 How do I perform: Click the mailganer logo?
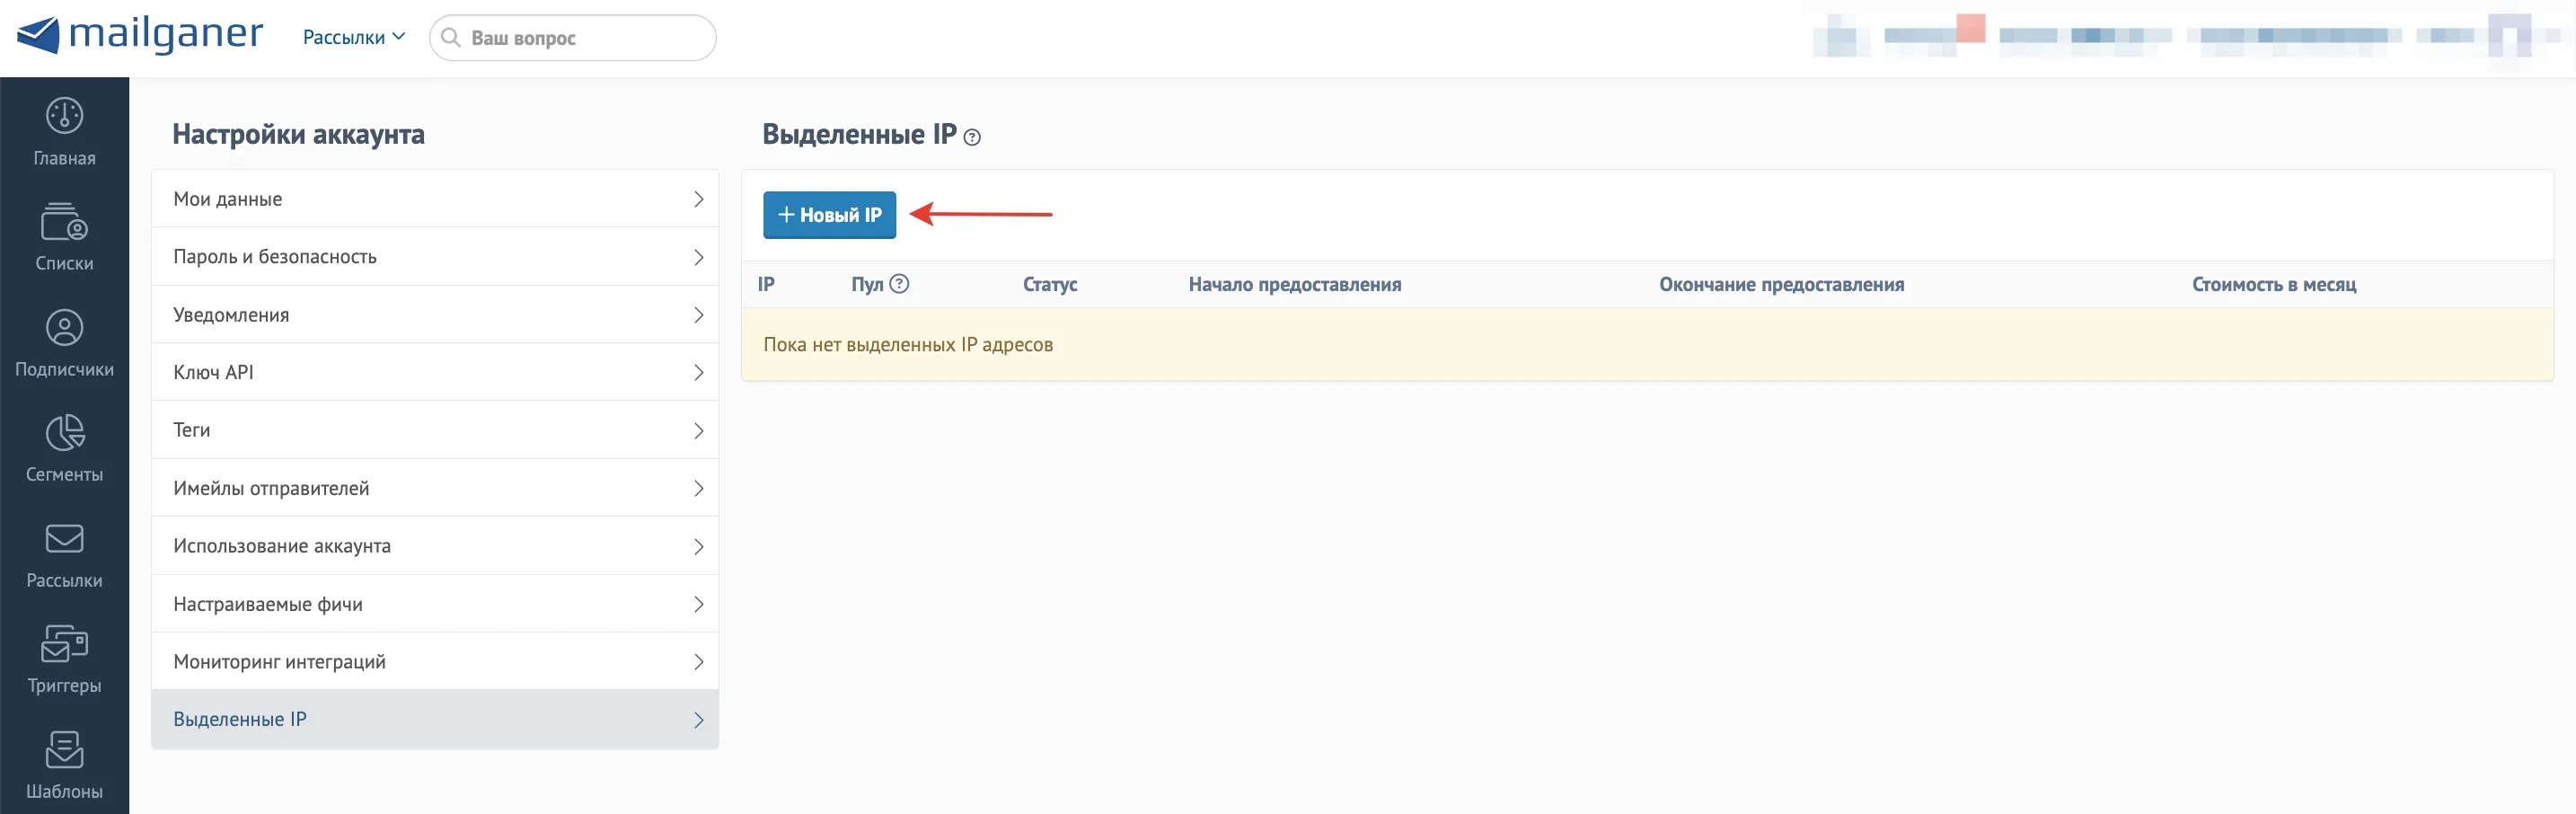coord(140,36)
